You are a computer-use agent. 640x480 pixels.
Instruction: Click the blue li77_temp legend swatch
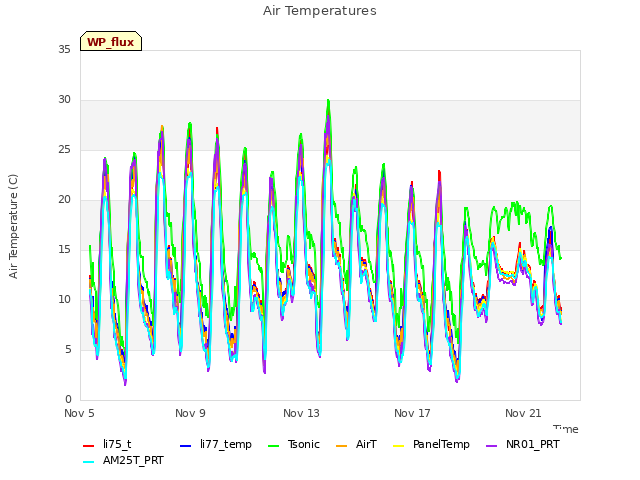pos(186,446)
